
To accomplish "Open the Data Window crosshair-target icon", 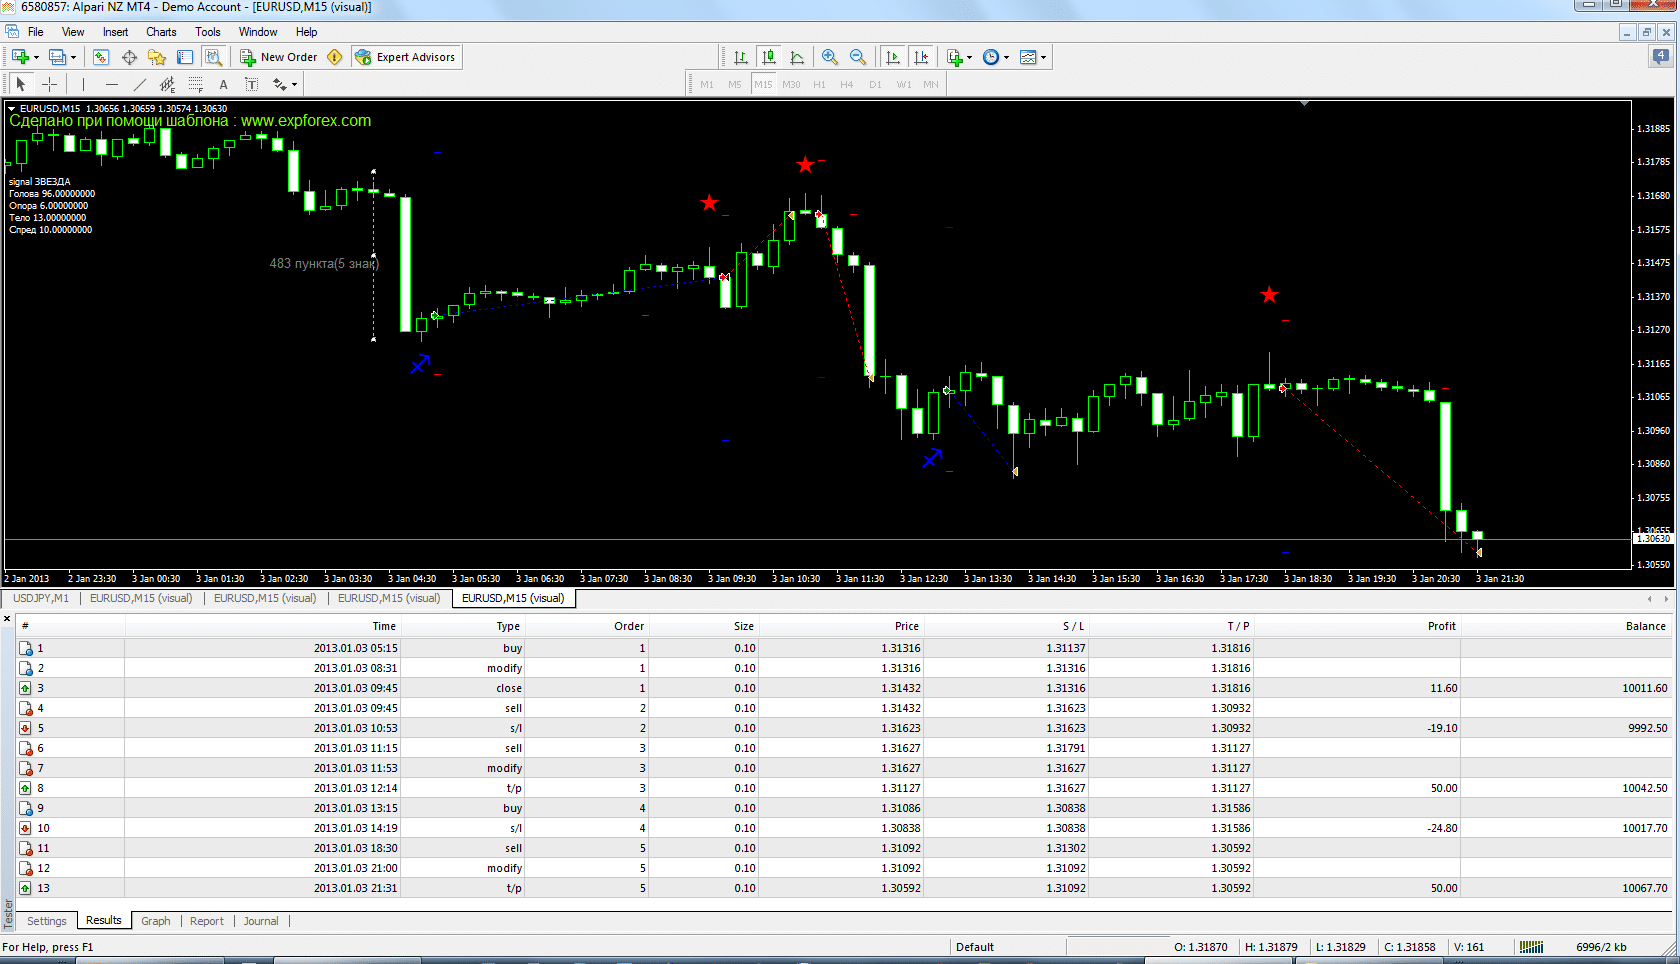I will (x=129, y=57).
